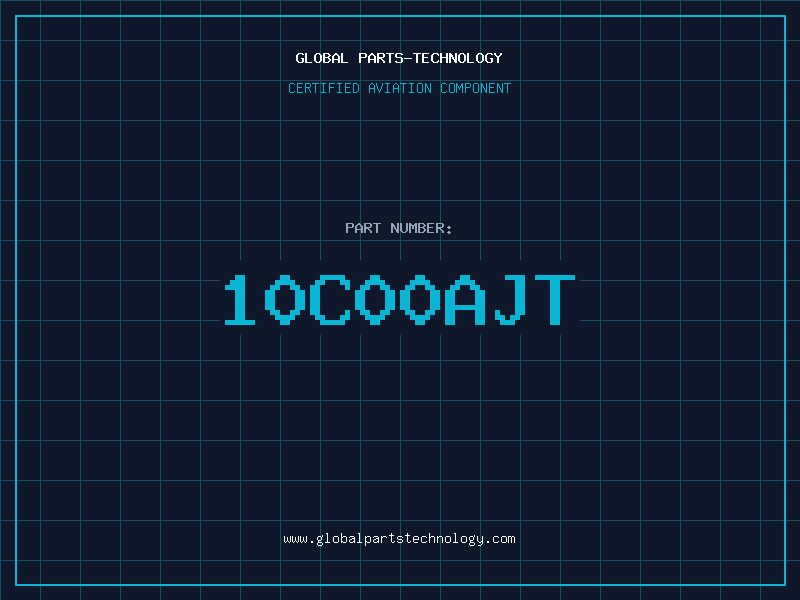Click the zero directly before letter A
This screenshot has height=600, width=800.
click(420, 300)
